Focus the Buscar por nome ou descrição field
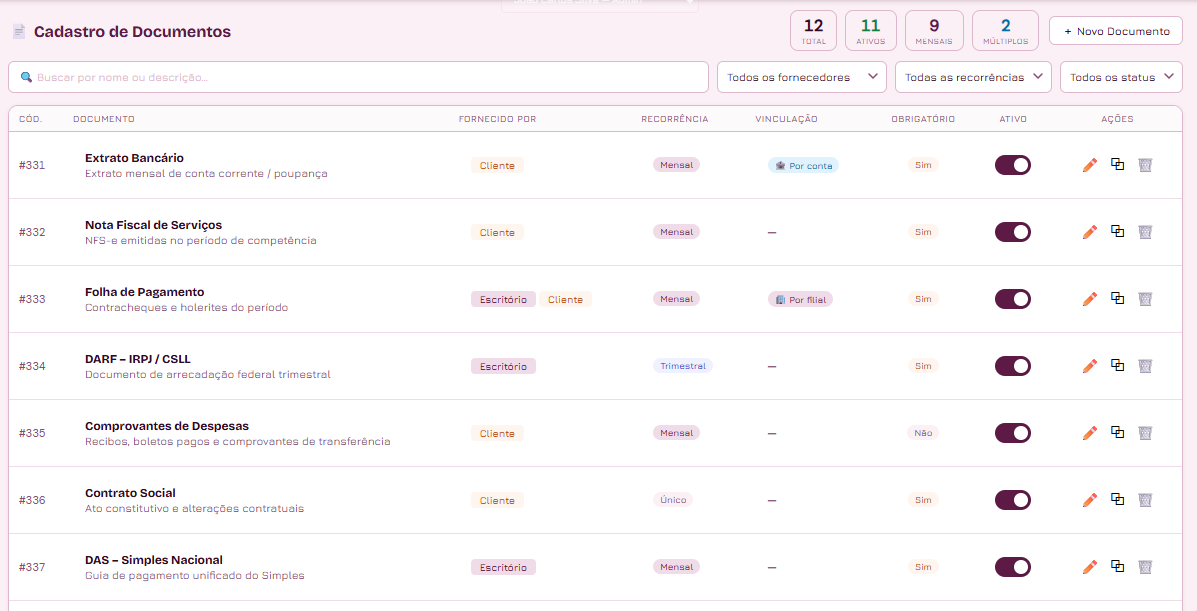Viewport: 1197px width, 611px height. (x=359, y=77)
